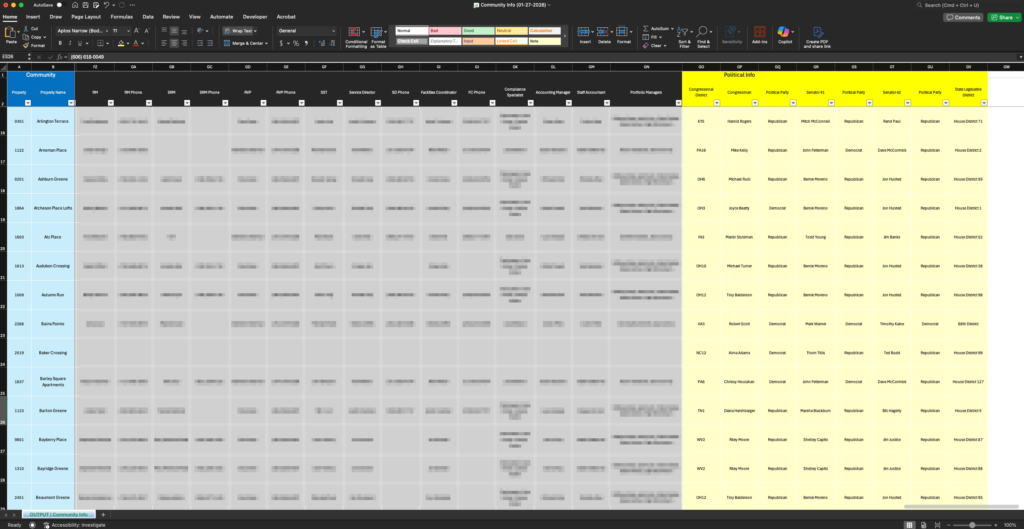This screenshot has width=1024, height=529.
Task: Click Create PDF and share link
Action: click(x=816, y=38)
